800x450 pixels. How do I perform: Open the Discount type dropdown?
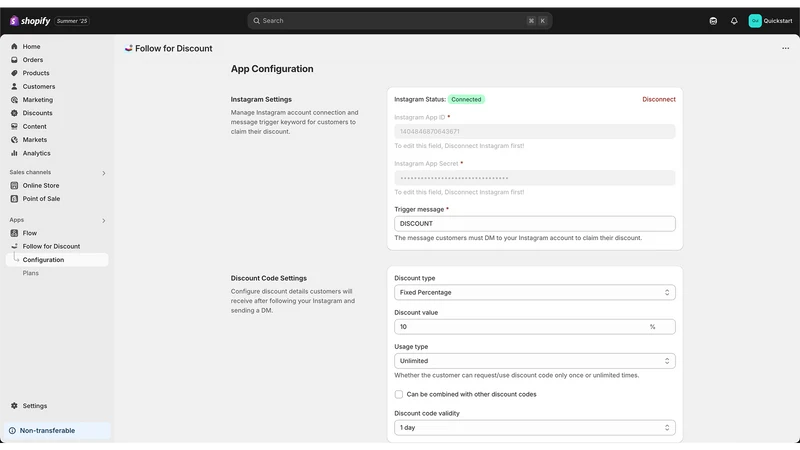[x=534, y=292]
